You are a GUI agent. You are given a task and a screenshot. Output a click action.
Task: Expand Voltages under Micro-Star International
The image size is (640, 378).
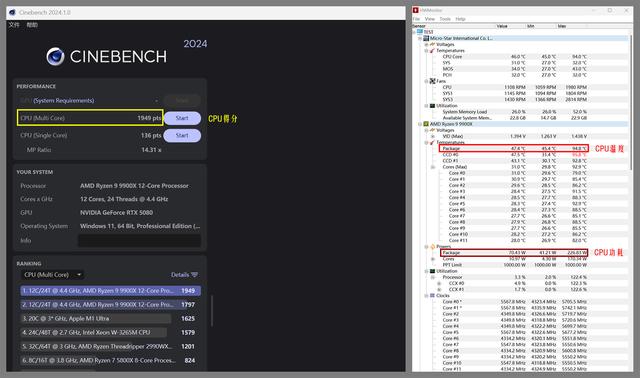tap(427, 44)
